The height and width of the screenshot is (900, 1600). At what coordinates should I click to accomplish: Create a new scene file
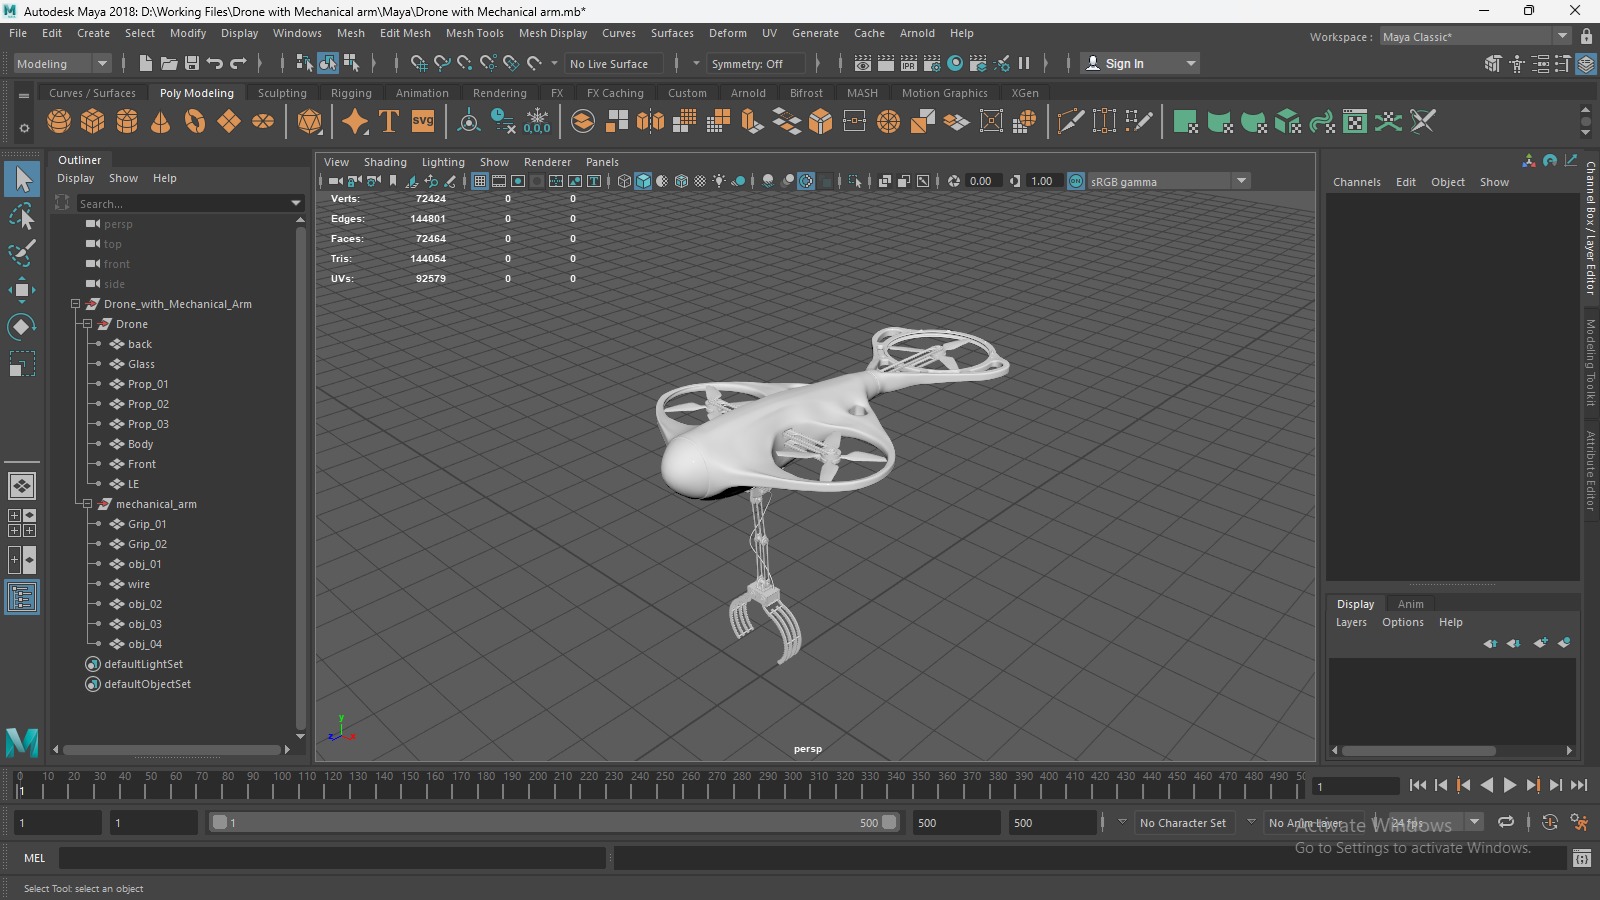pyautogui.click(x=146, y=64)
